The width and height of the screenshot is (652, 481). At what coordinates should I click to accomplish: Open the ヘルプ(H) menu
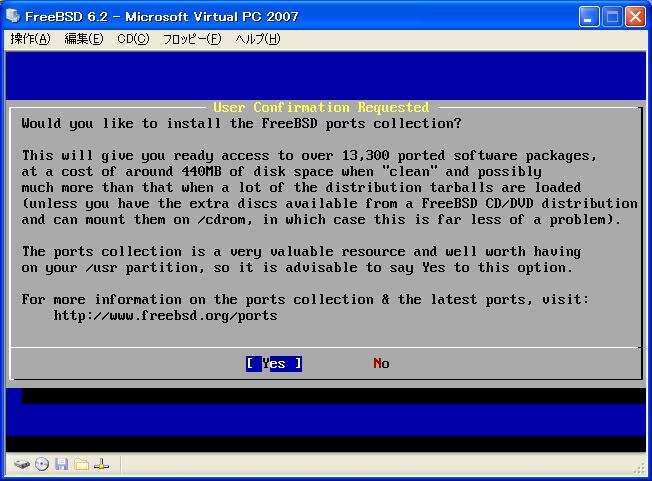258,39
